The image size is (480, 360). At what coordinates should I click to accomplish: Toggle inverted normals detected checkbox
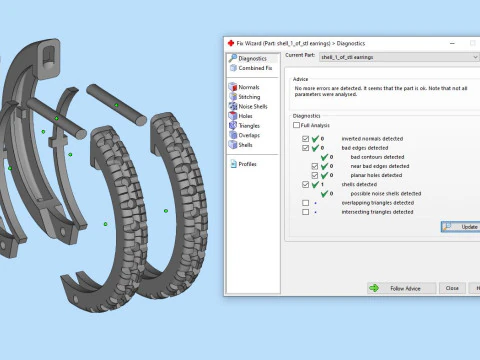click(x=305, y=139)
